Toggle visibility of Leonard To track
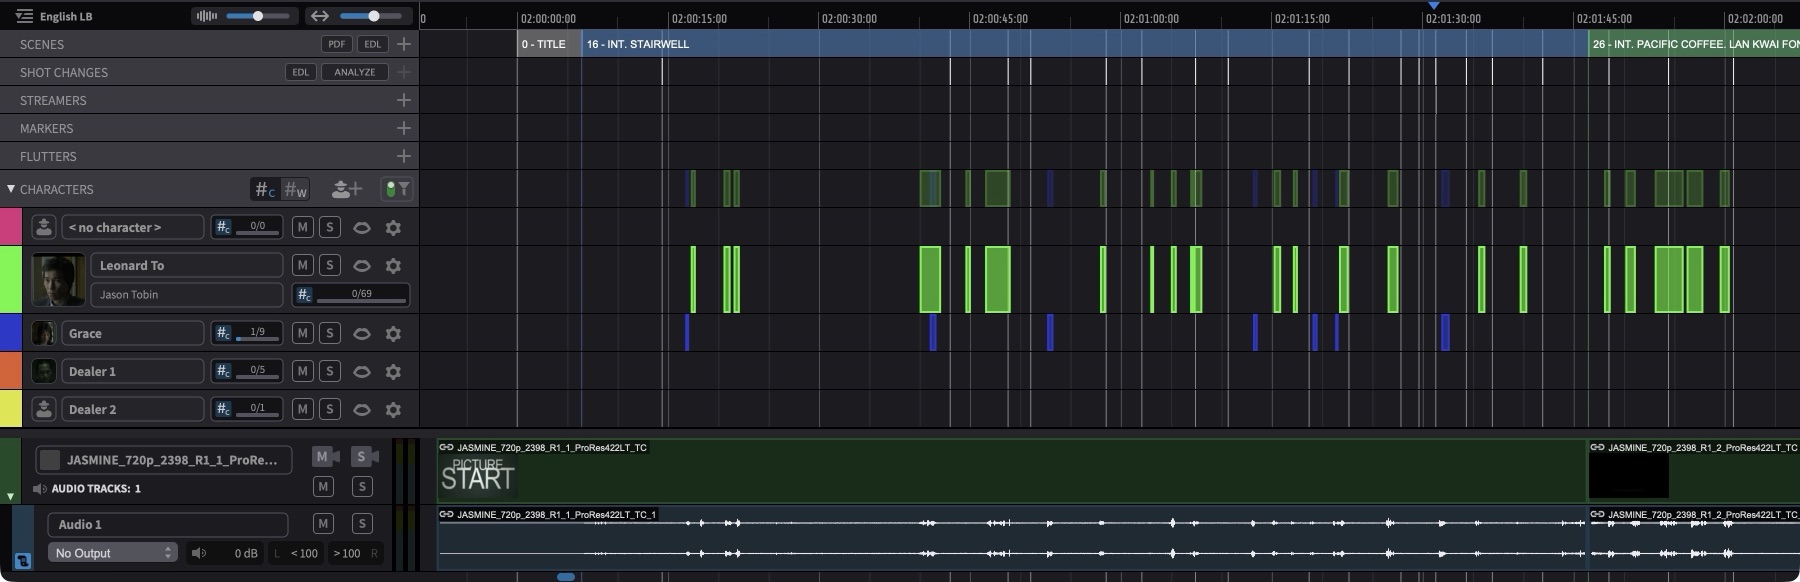 362,265
